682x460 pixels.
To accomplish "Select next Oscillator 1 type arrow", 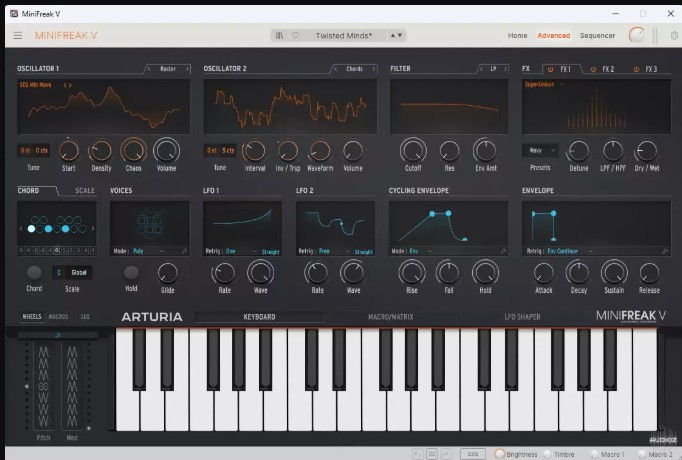I will click(x=187, y=69).
